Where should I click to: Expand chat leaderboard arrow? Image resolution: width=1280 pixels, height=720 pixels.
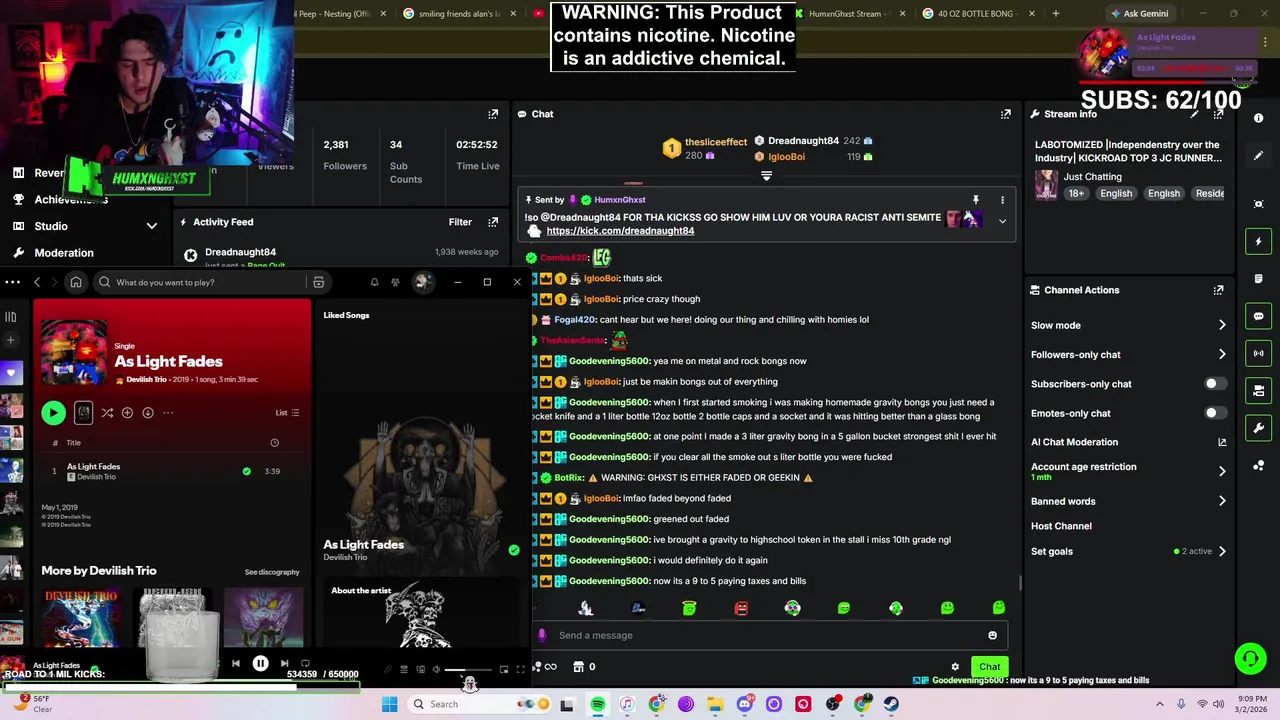coord(766,175)
